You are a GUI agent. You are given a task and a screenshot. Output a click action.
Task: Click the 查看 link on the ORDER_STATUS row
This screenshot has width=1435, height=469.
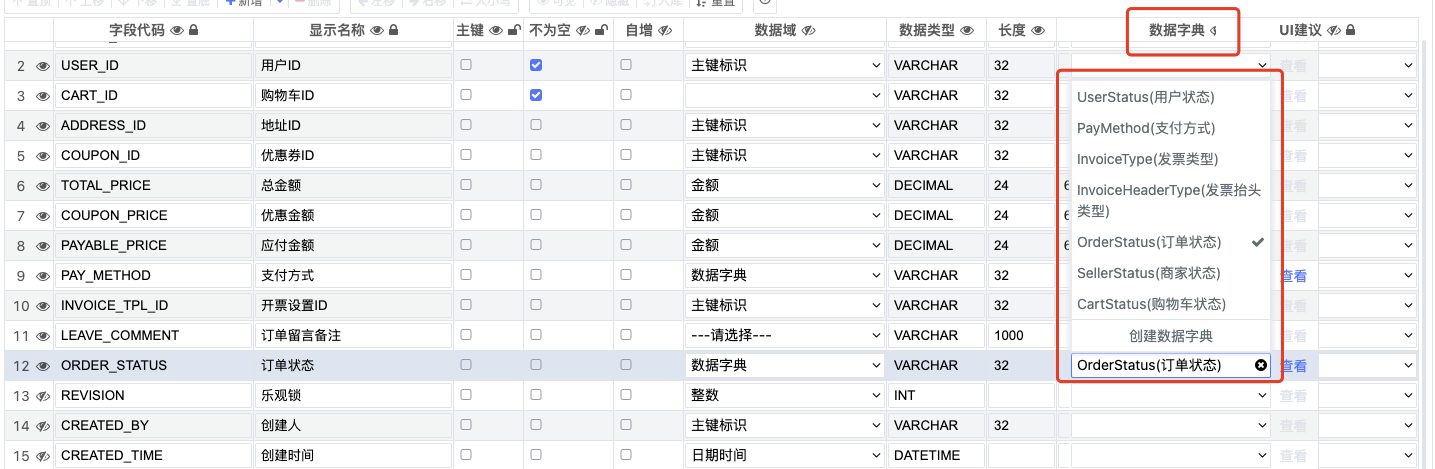point(1294,366)
